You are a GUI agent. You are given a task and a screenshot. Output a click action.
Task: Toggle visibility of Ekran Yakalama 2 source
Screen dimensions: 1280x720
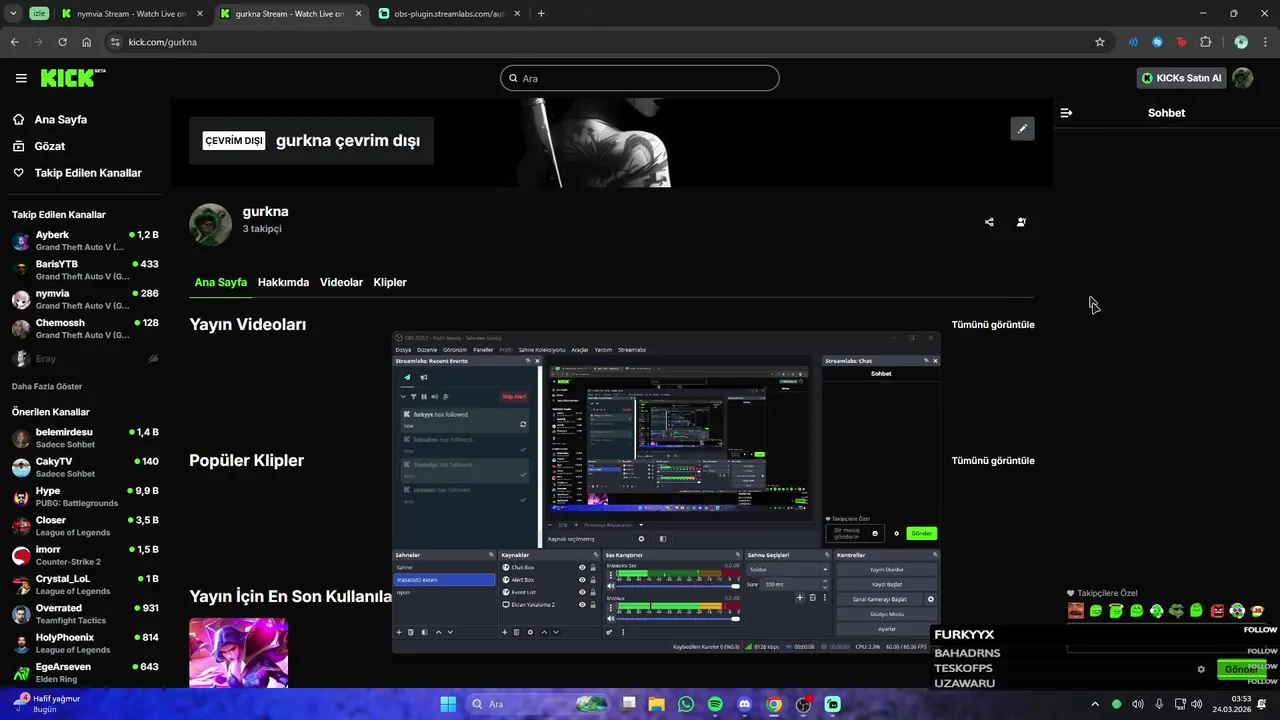tap(582, 605)
